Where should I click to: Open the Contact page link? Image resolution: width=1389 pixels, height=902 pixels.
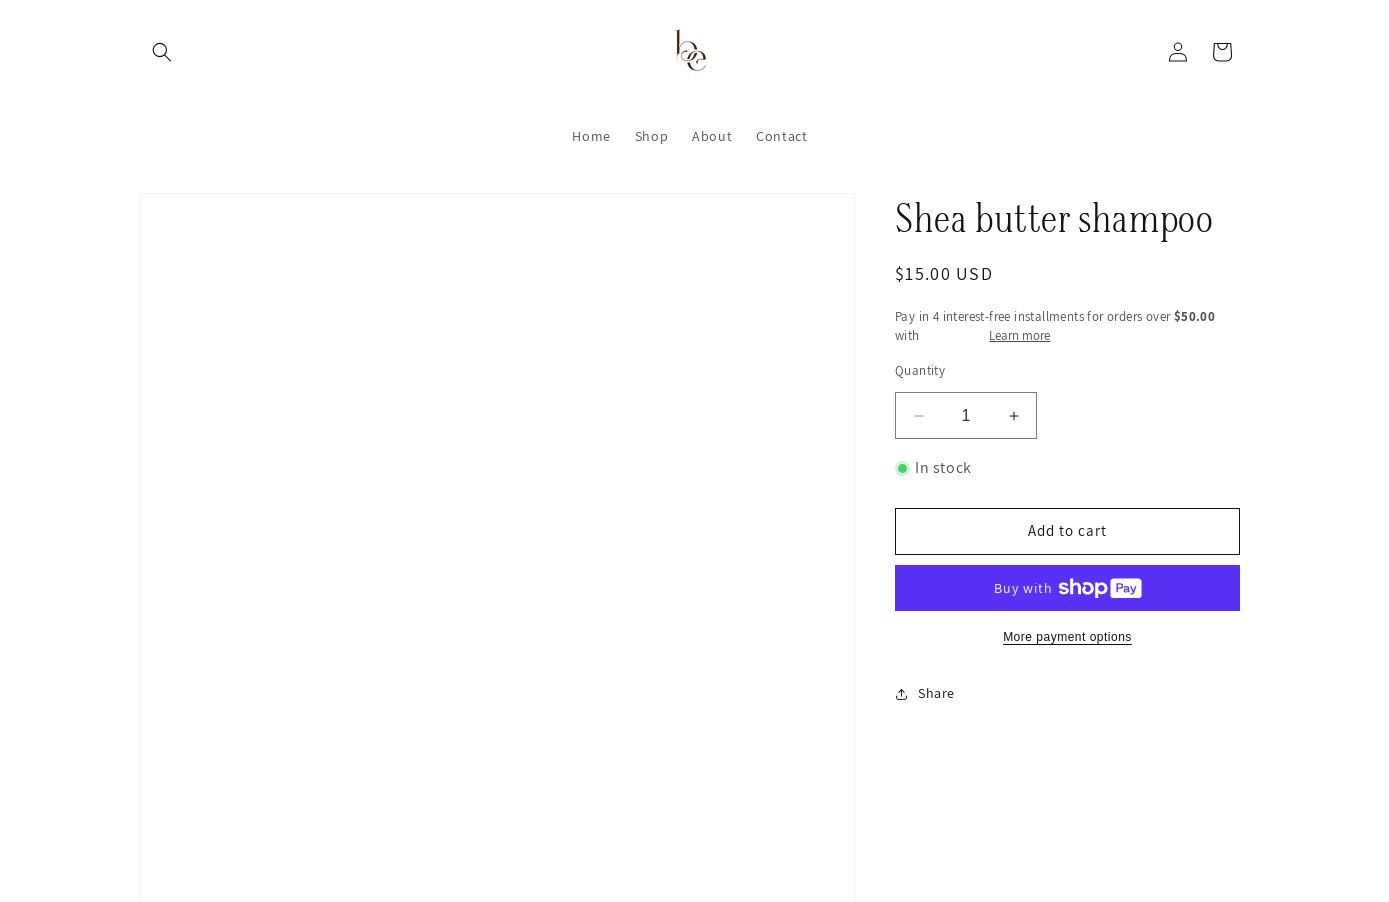pos(781,136)
